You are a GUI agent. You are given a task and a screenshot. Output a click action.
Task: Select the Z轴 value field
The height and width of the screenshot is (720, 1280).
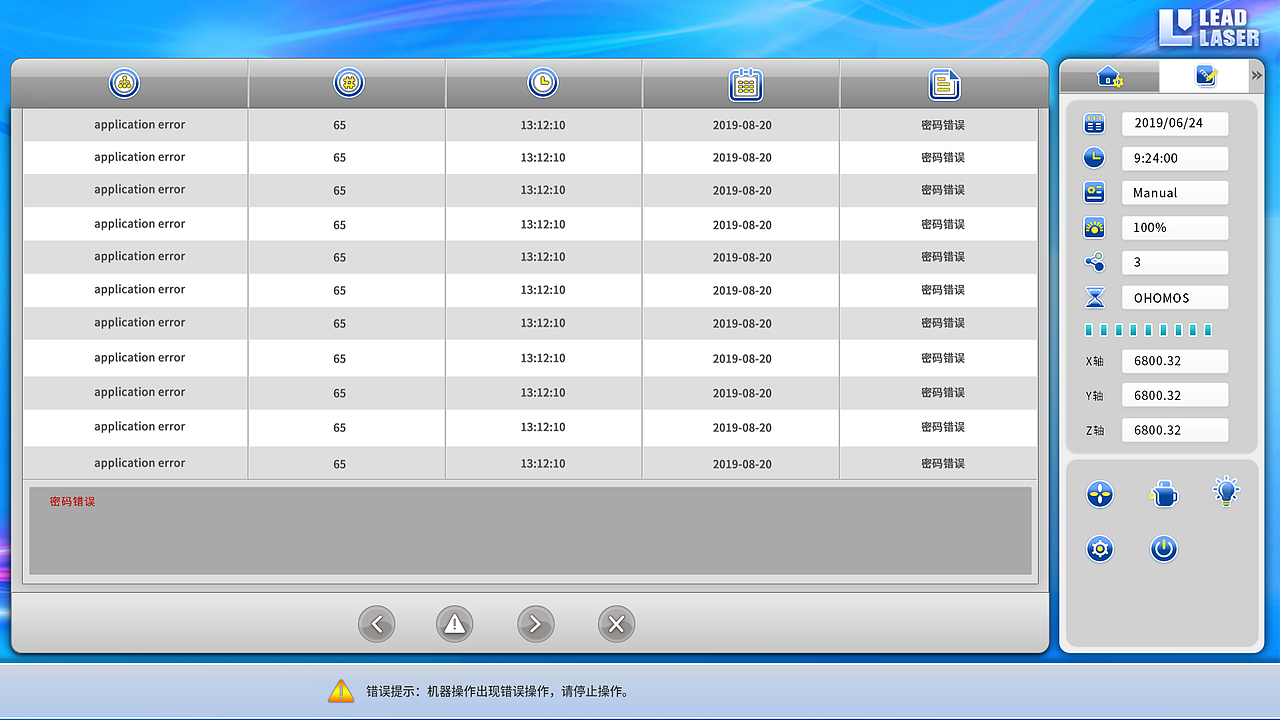pos(1175,430)
